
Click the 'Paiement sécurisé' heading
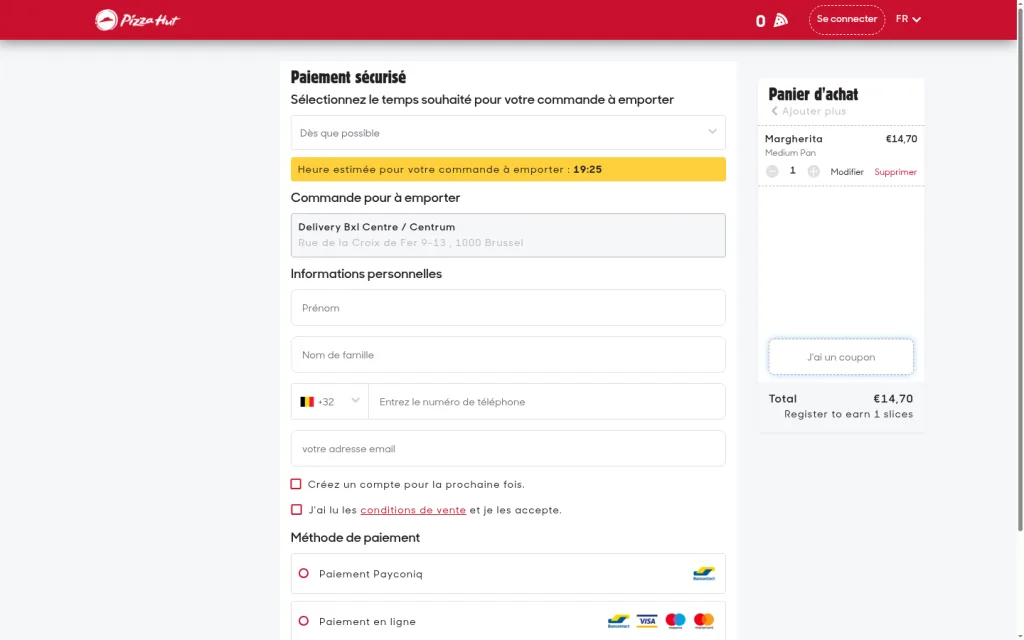tap(348, 77)
